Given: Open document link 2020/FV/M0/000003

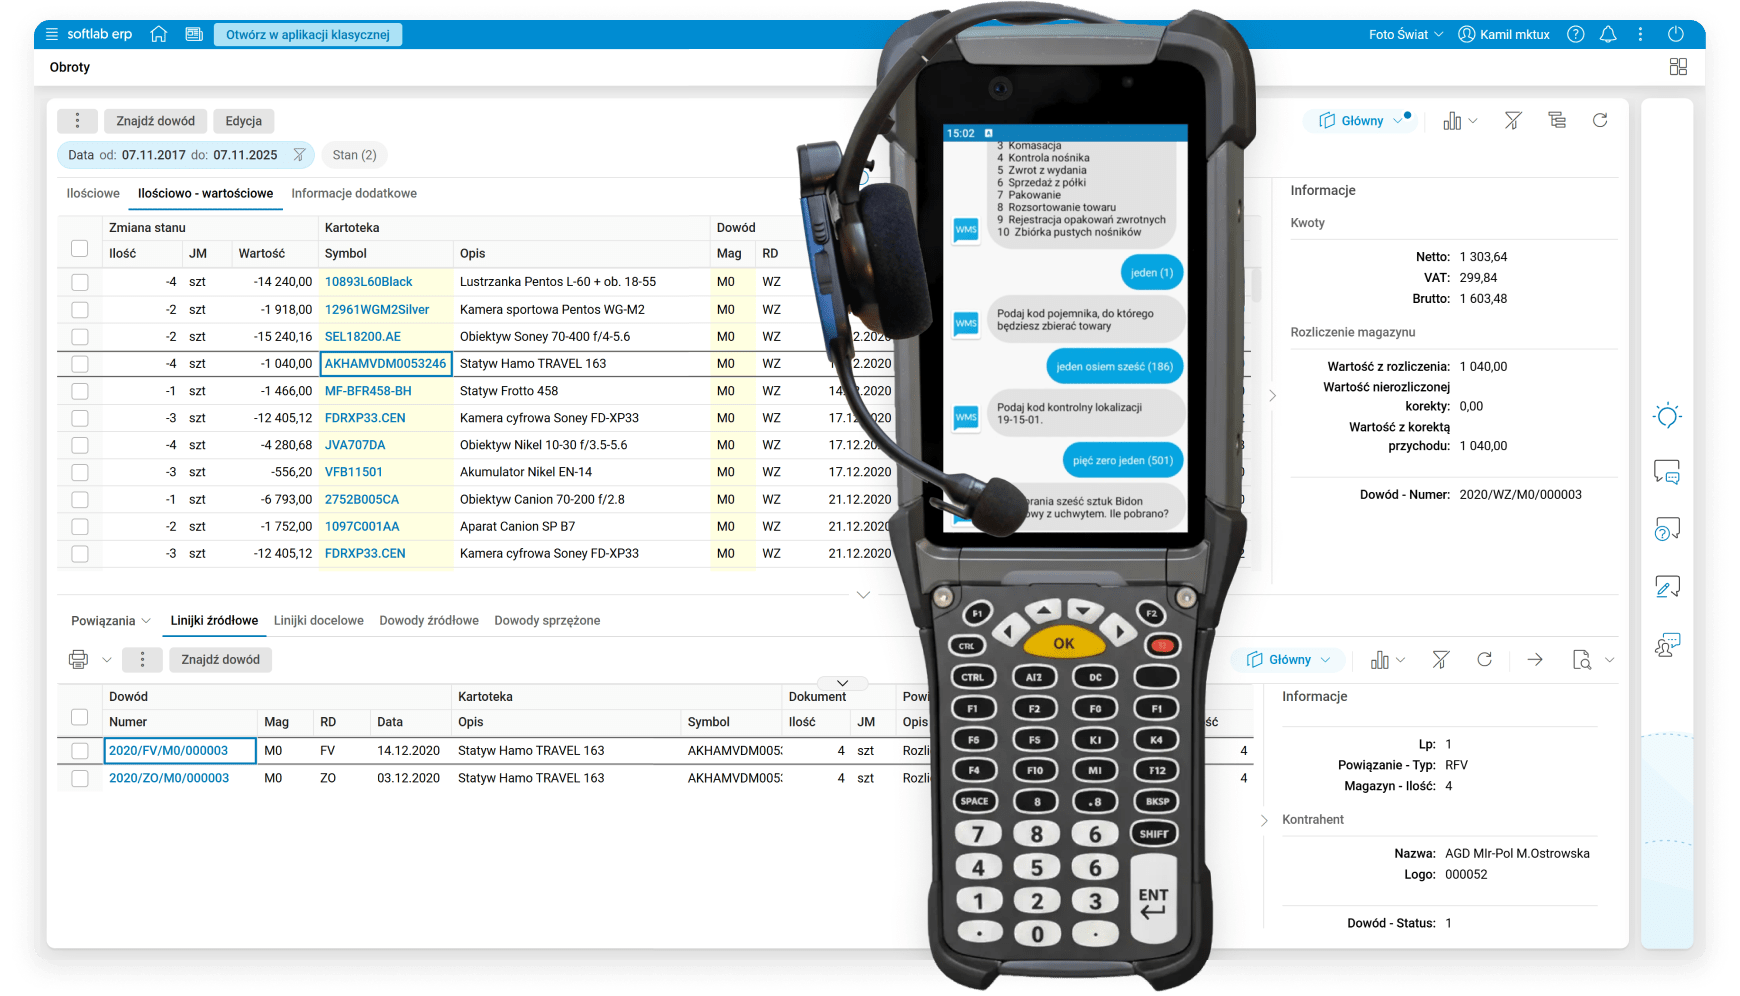Looking at the screenshot, I should [x=168, y=751].
